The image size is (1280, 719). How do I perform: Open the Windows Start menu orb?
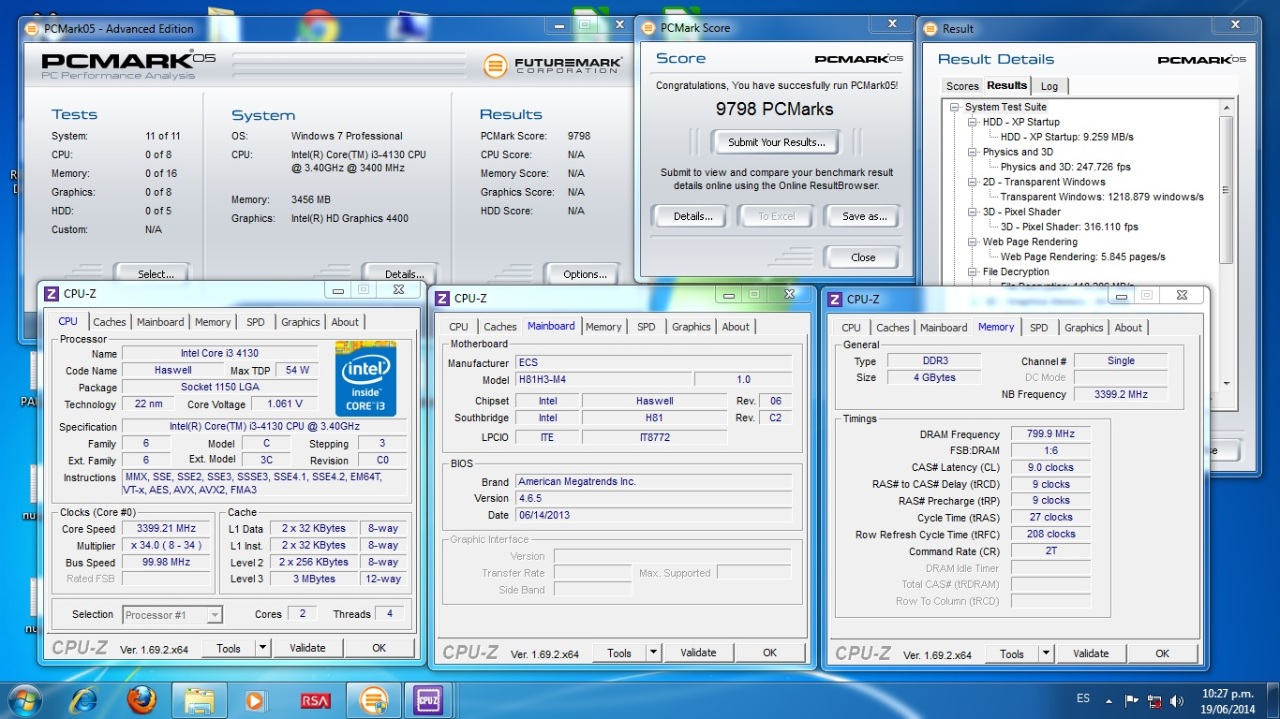click(25, 699)
